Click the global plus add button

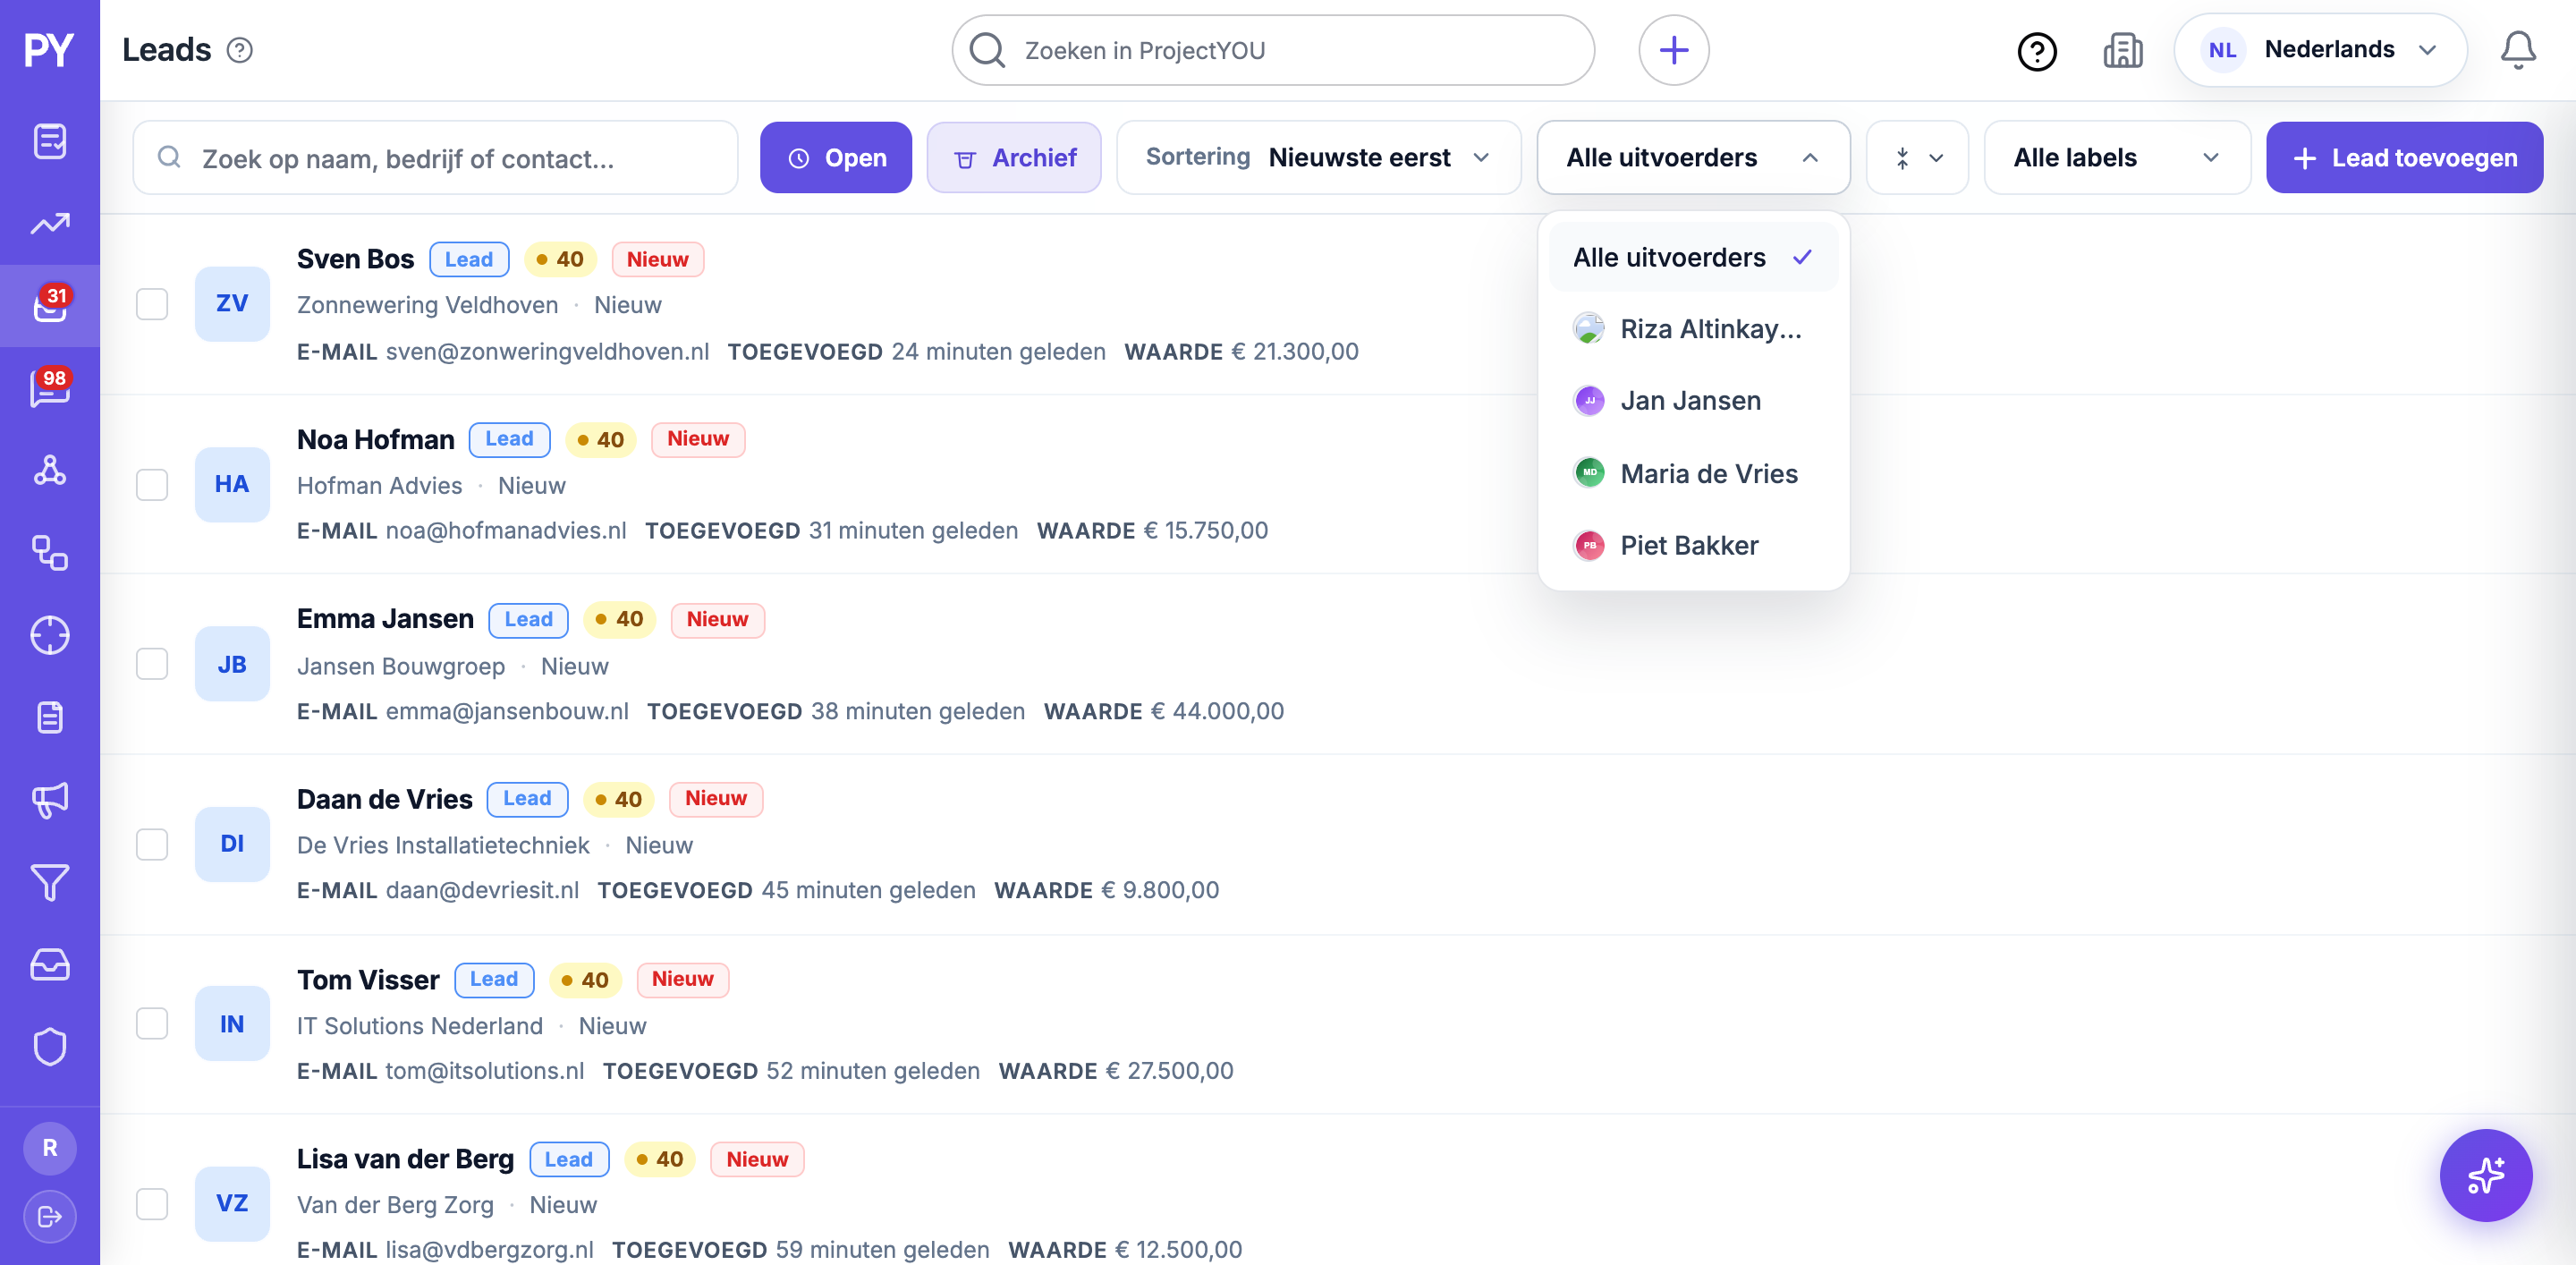tap(1674, 50)
